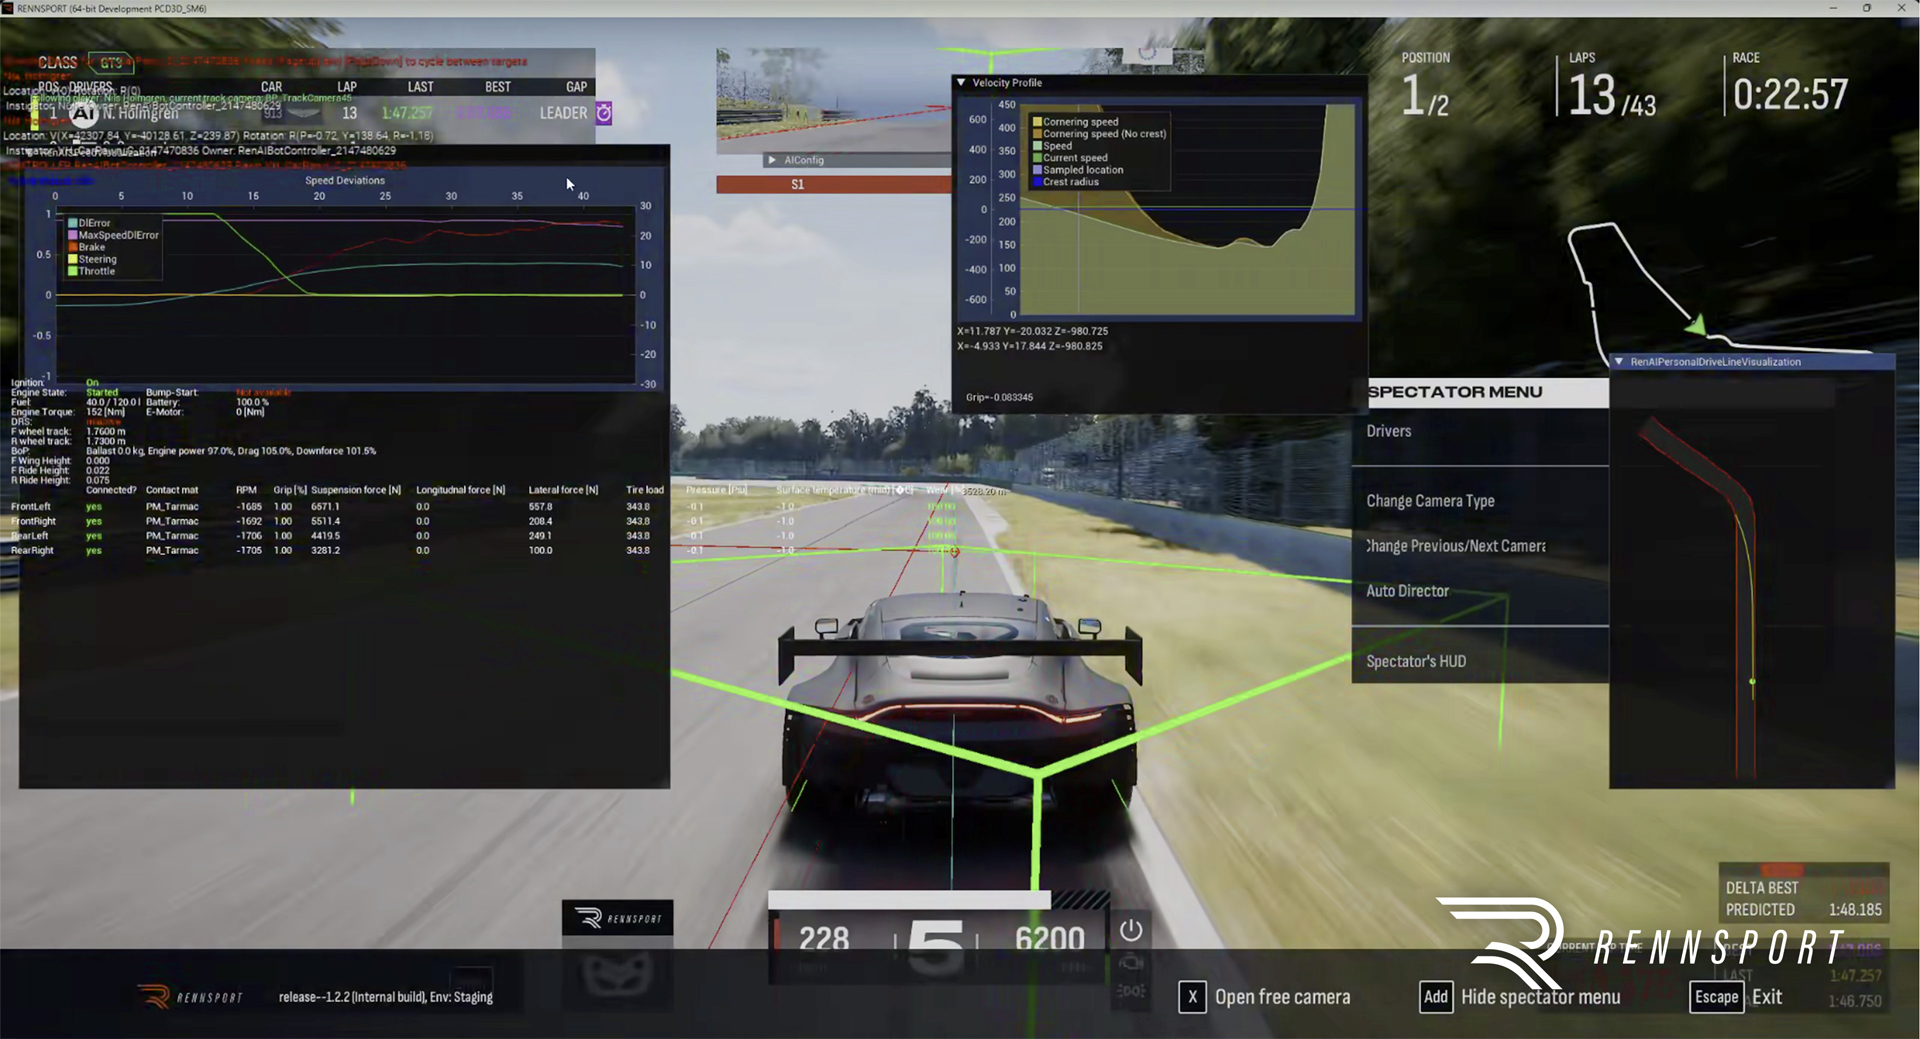Toggle the Cornering speed (No crest) legend series
Image resolution: width=1920 pixels, height=1039 pixels.
click(x=1099, y=134)
